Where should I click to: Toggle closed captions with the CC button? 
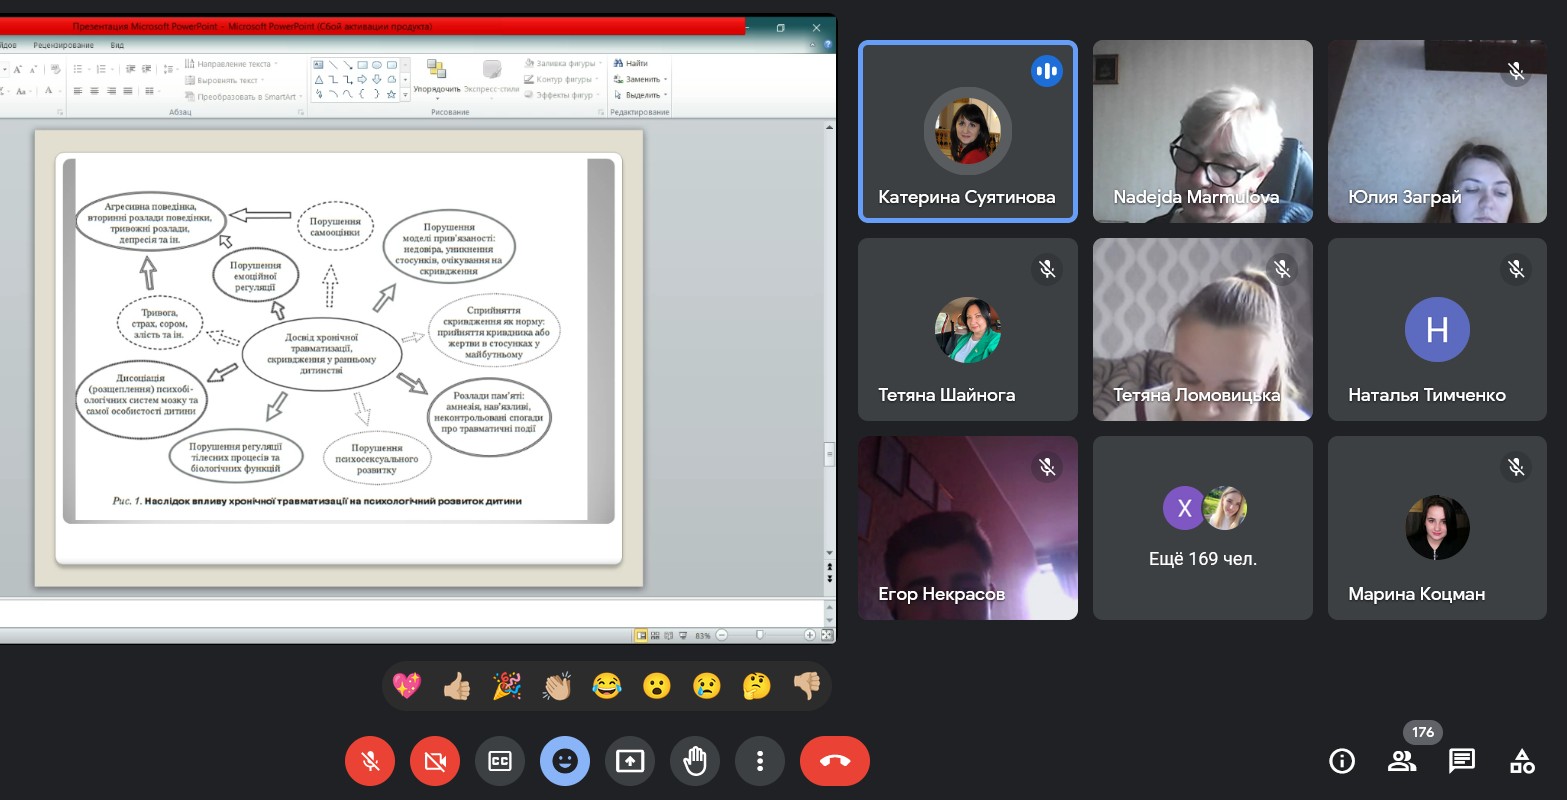(500, 762)
